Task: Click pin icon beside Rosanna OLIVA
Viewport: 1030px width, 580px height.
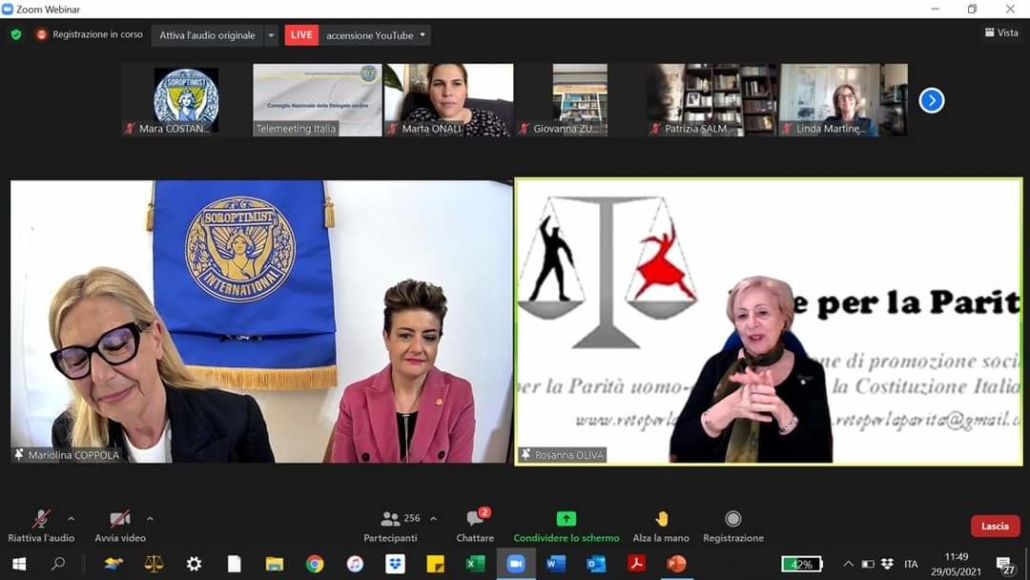Action: (526, 455)
